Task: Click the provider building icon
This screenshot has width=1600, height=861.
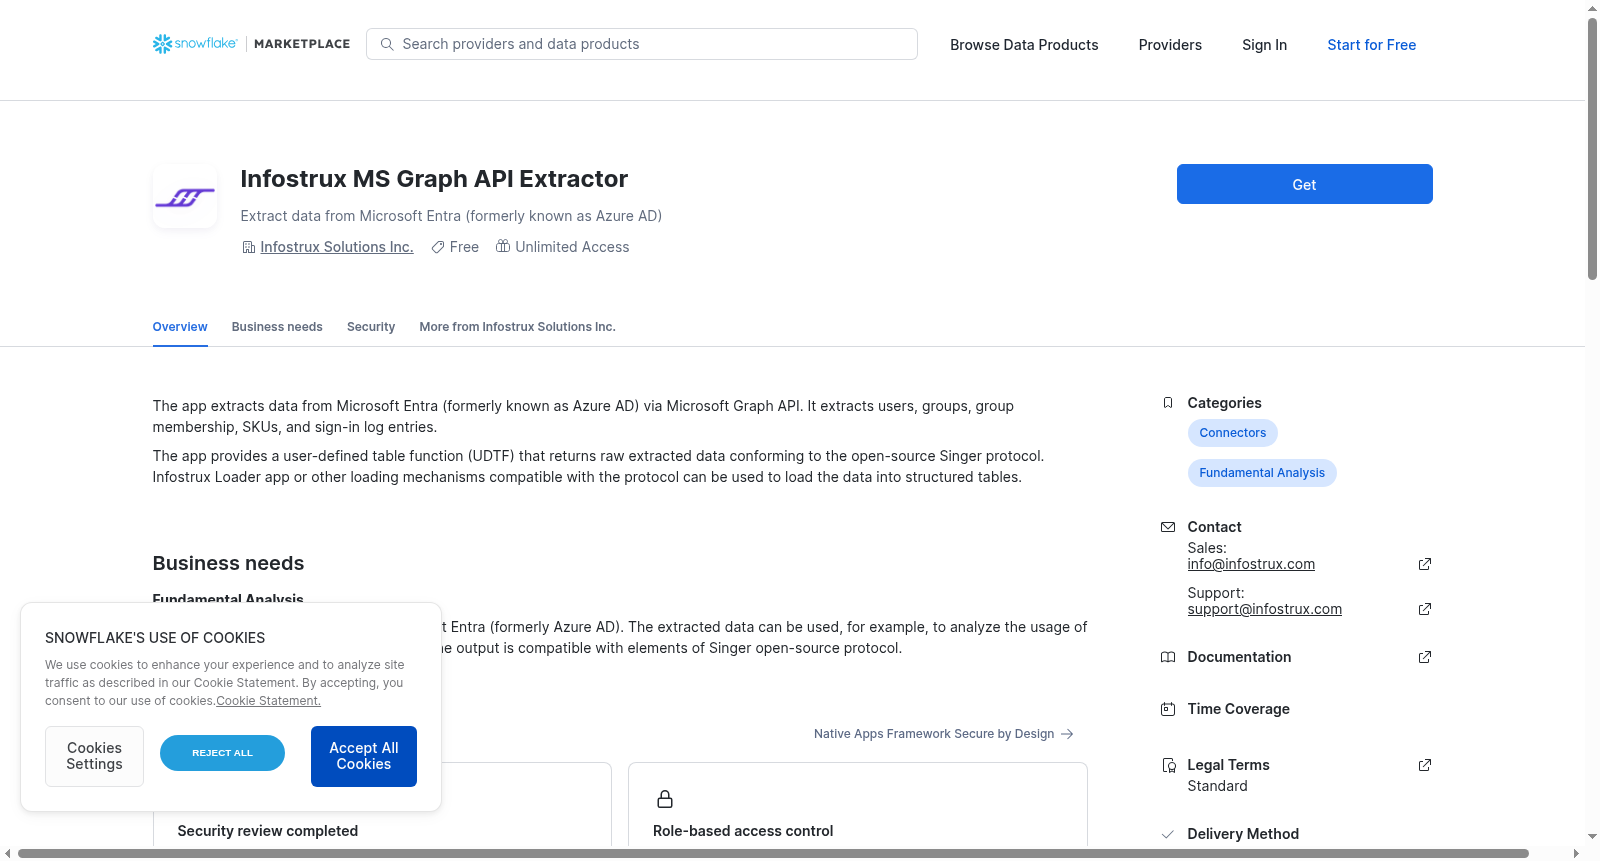Action: coord(249,247)
